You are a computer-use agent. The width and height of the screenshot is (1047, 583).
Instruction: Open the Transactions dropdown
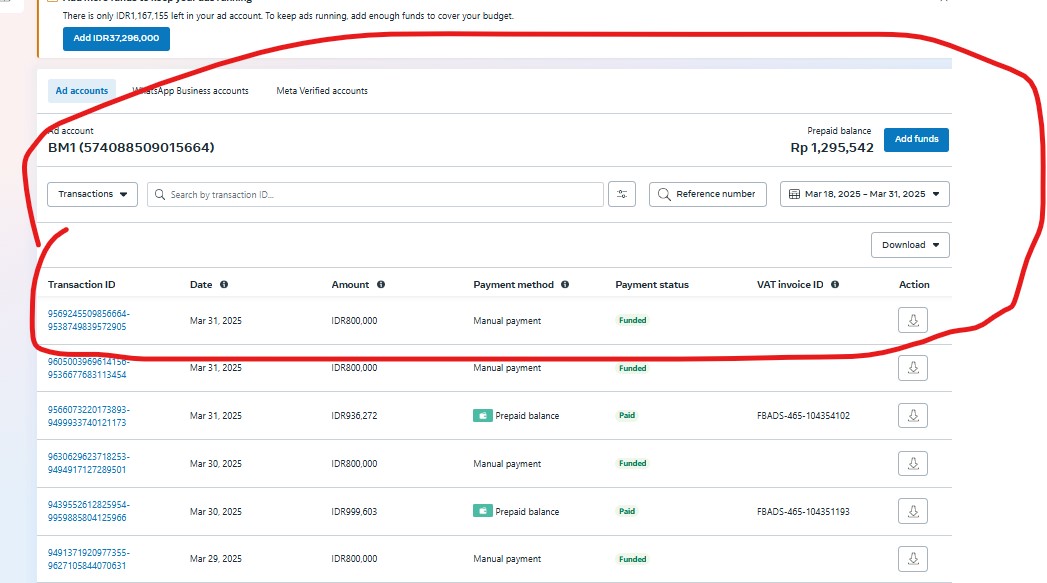coord(92,194)
